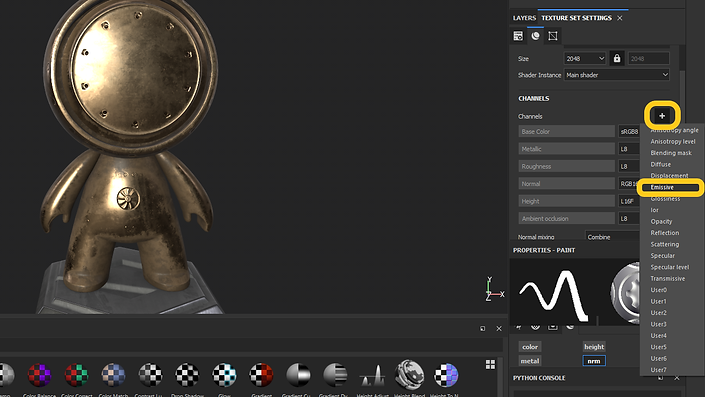Open the Base Color sRGB8 format dropdown
The height and width of the screenshot is (397, 705).
click(x=629, y=131)
